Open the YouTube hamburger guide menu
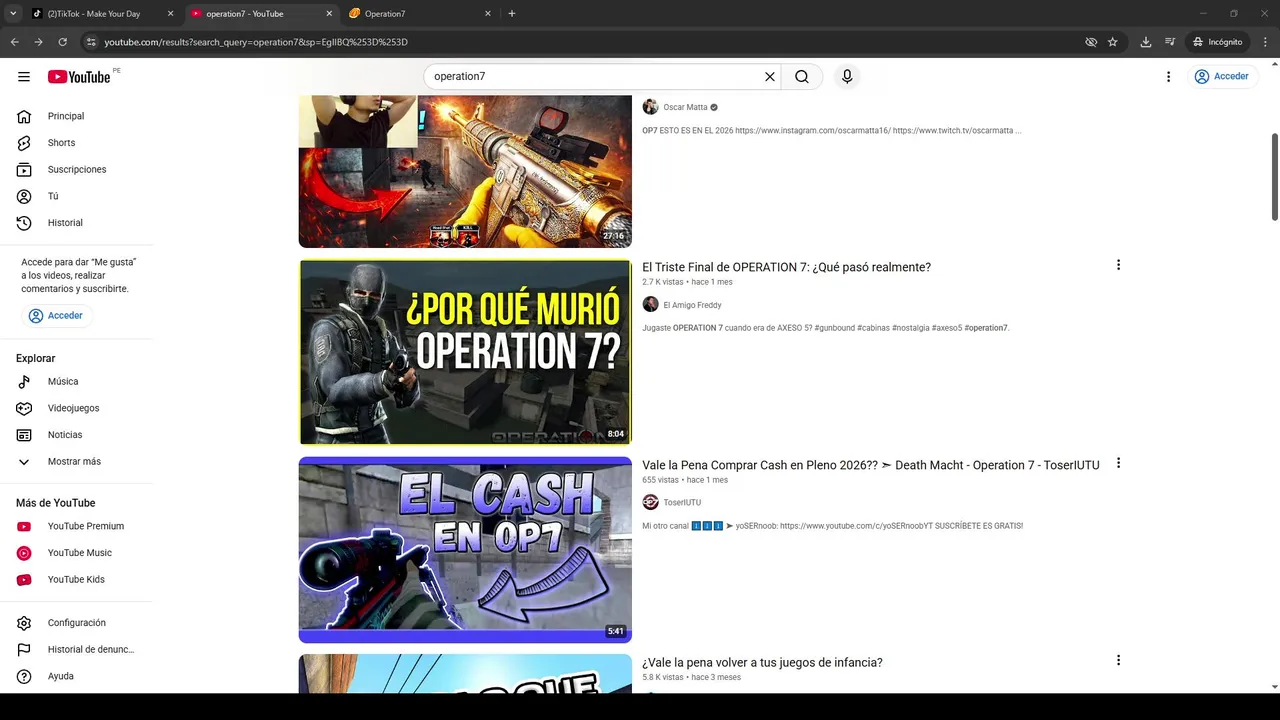1280x720 pixels. click(x=24, y=77)
